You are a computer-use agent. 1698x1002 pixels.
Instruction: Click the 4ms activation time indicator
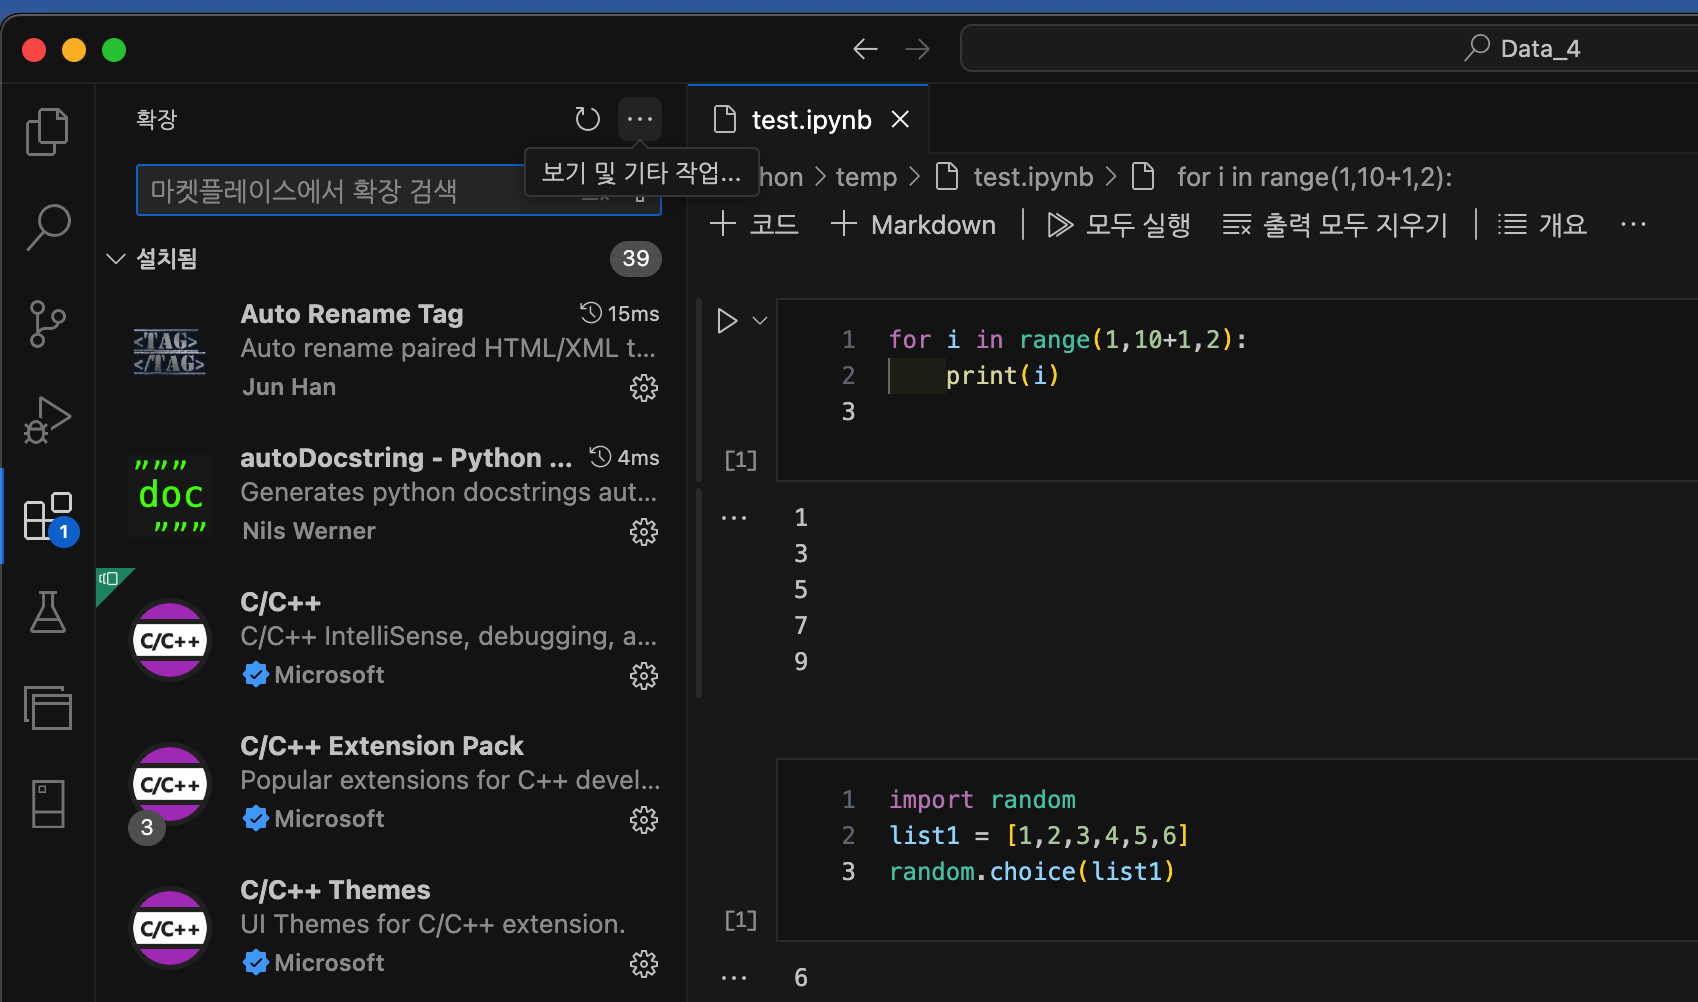coord(624,458)
